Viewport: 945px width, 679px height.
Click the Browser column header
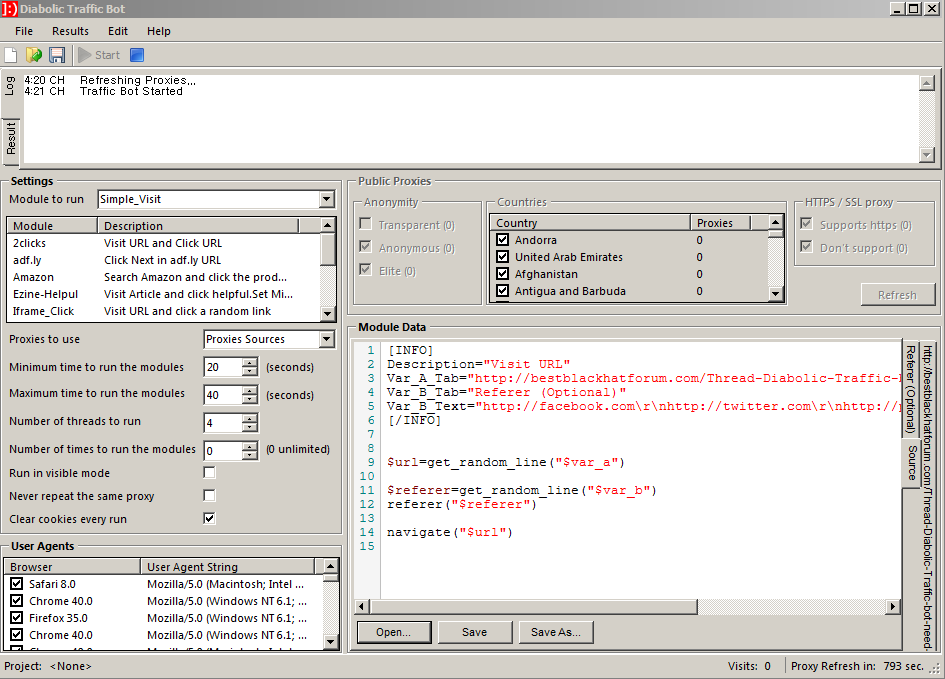[x=72, y=567]
